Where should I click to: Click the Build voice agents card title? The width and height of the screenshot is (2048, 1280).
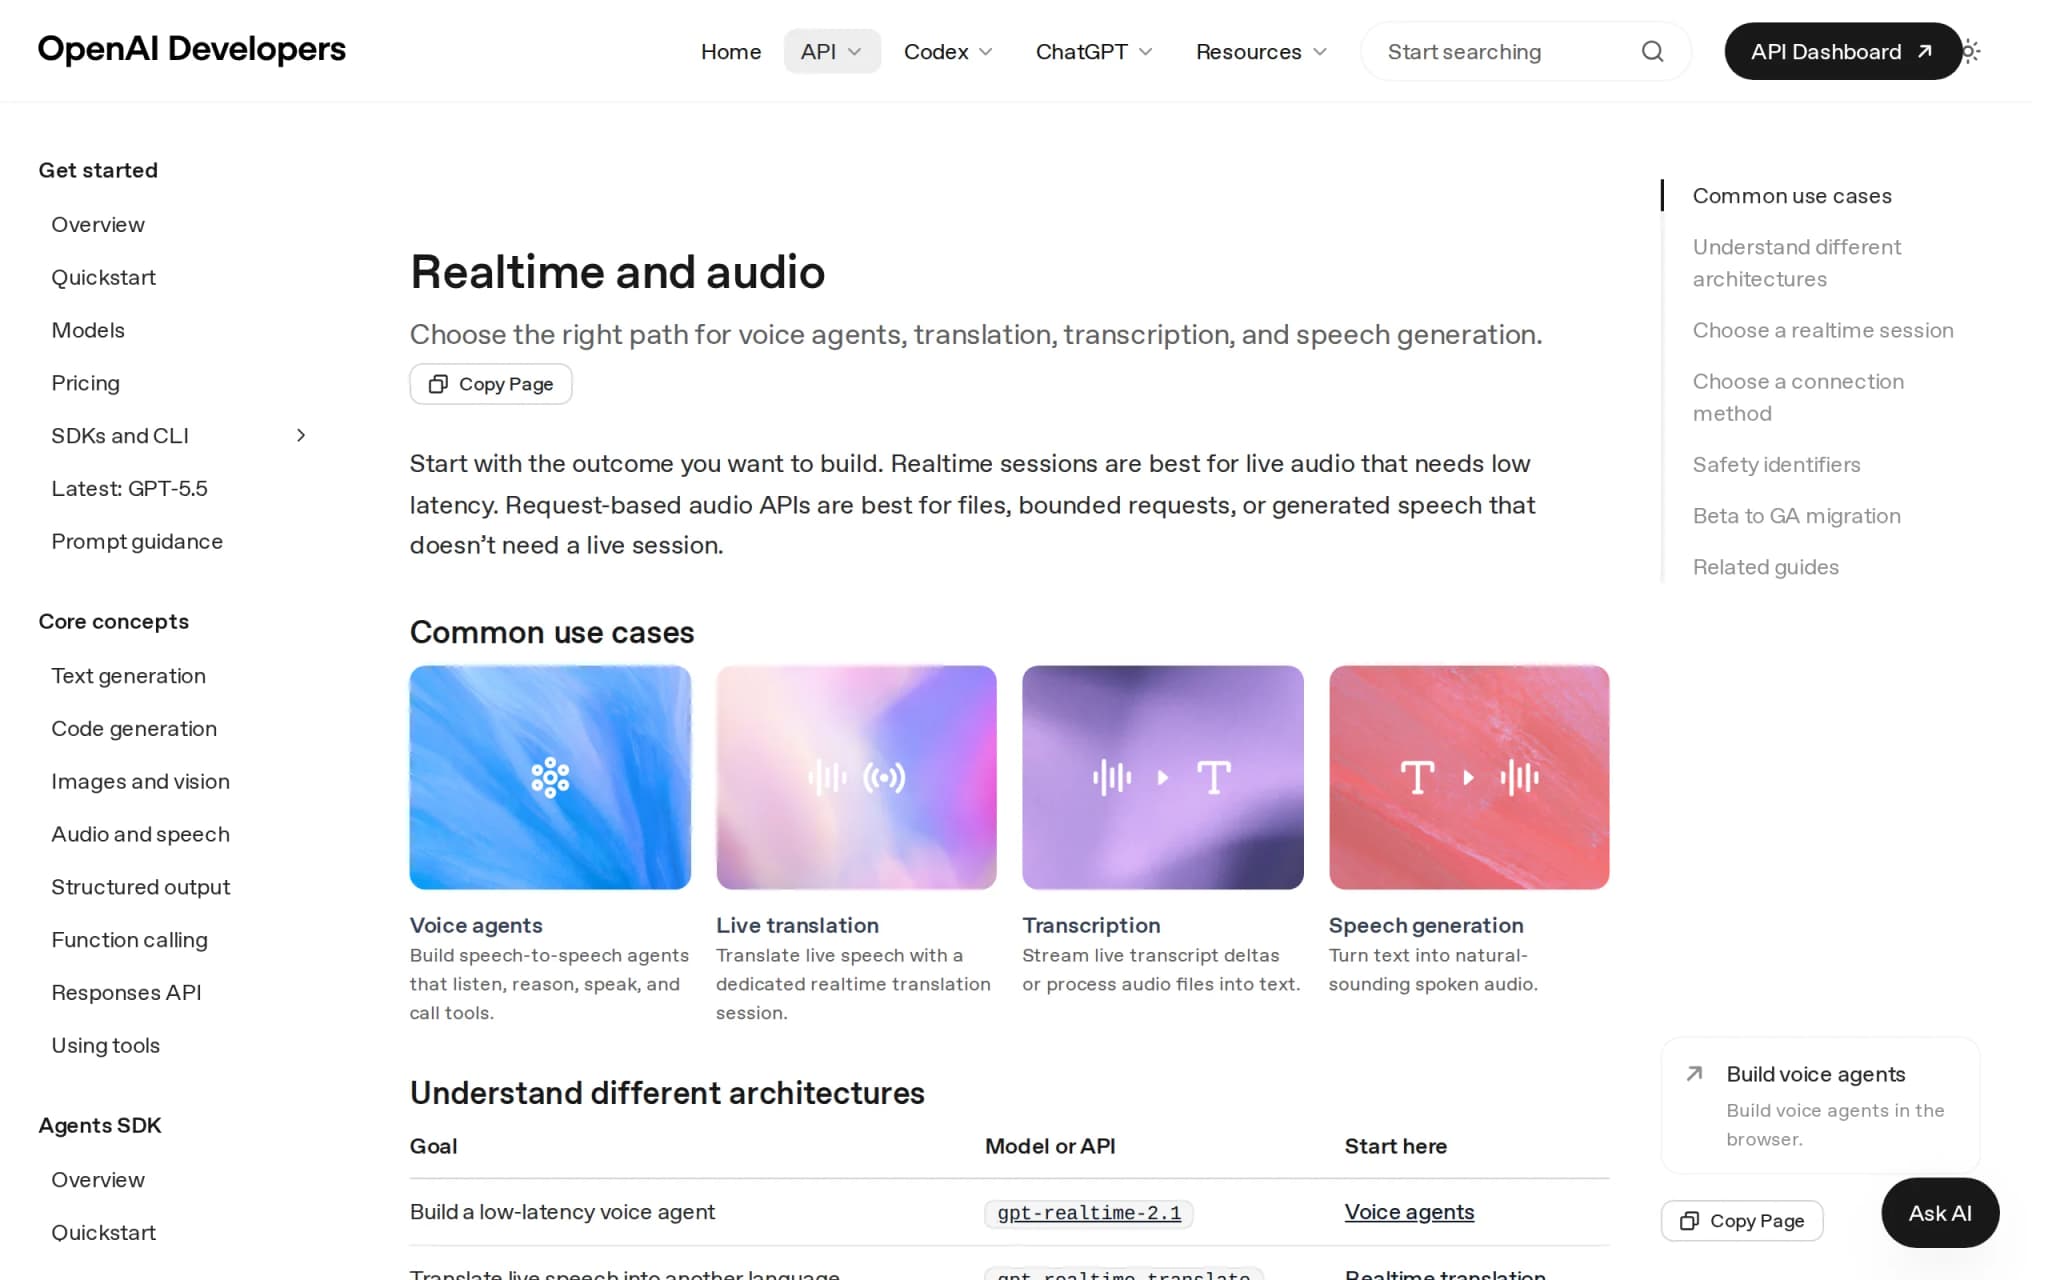pos(1815,1074)
